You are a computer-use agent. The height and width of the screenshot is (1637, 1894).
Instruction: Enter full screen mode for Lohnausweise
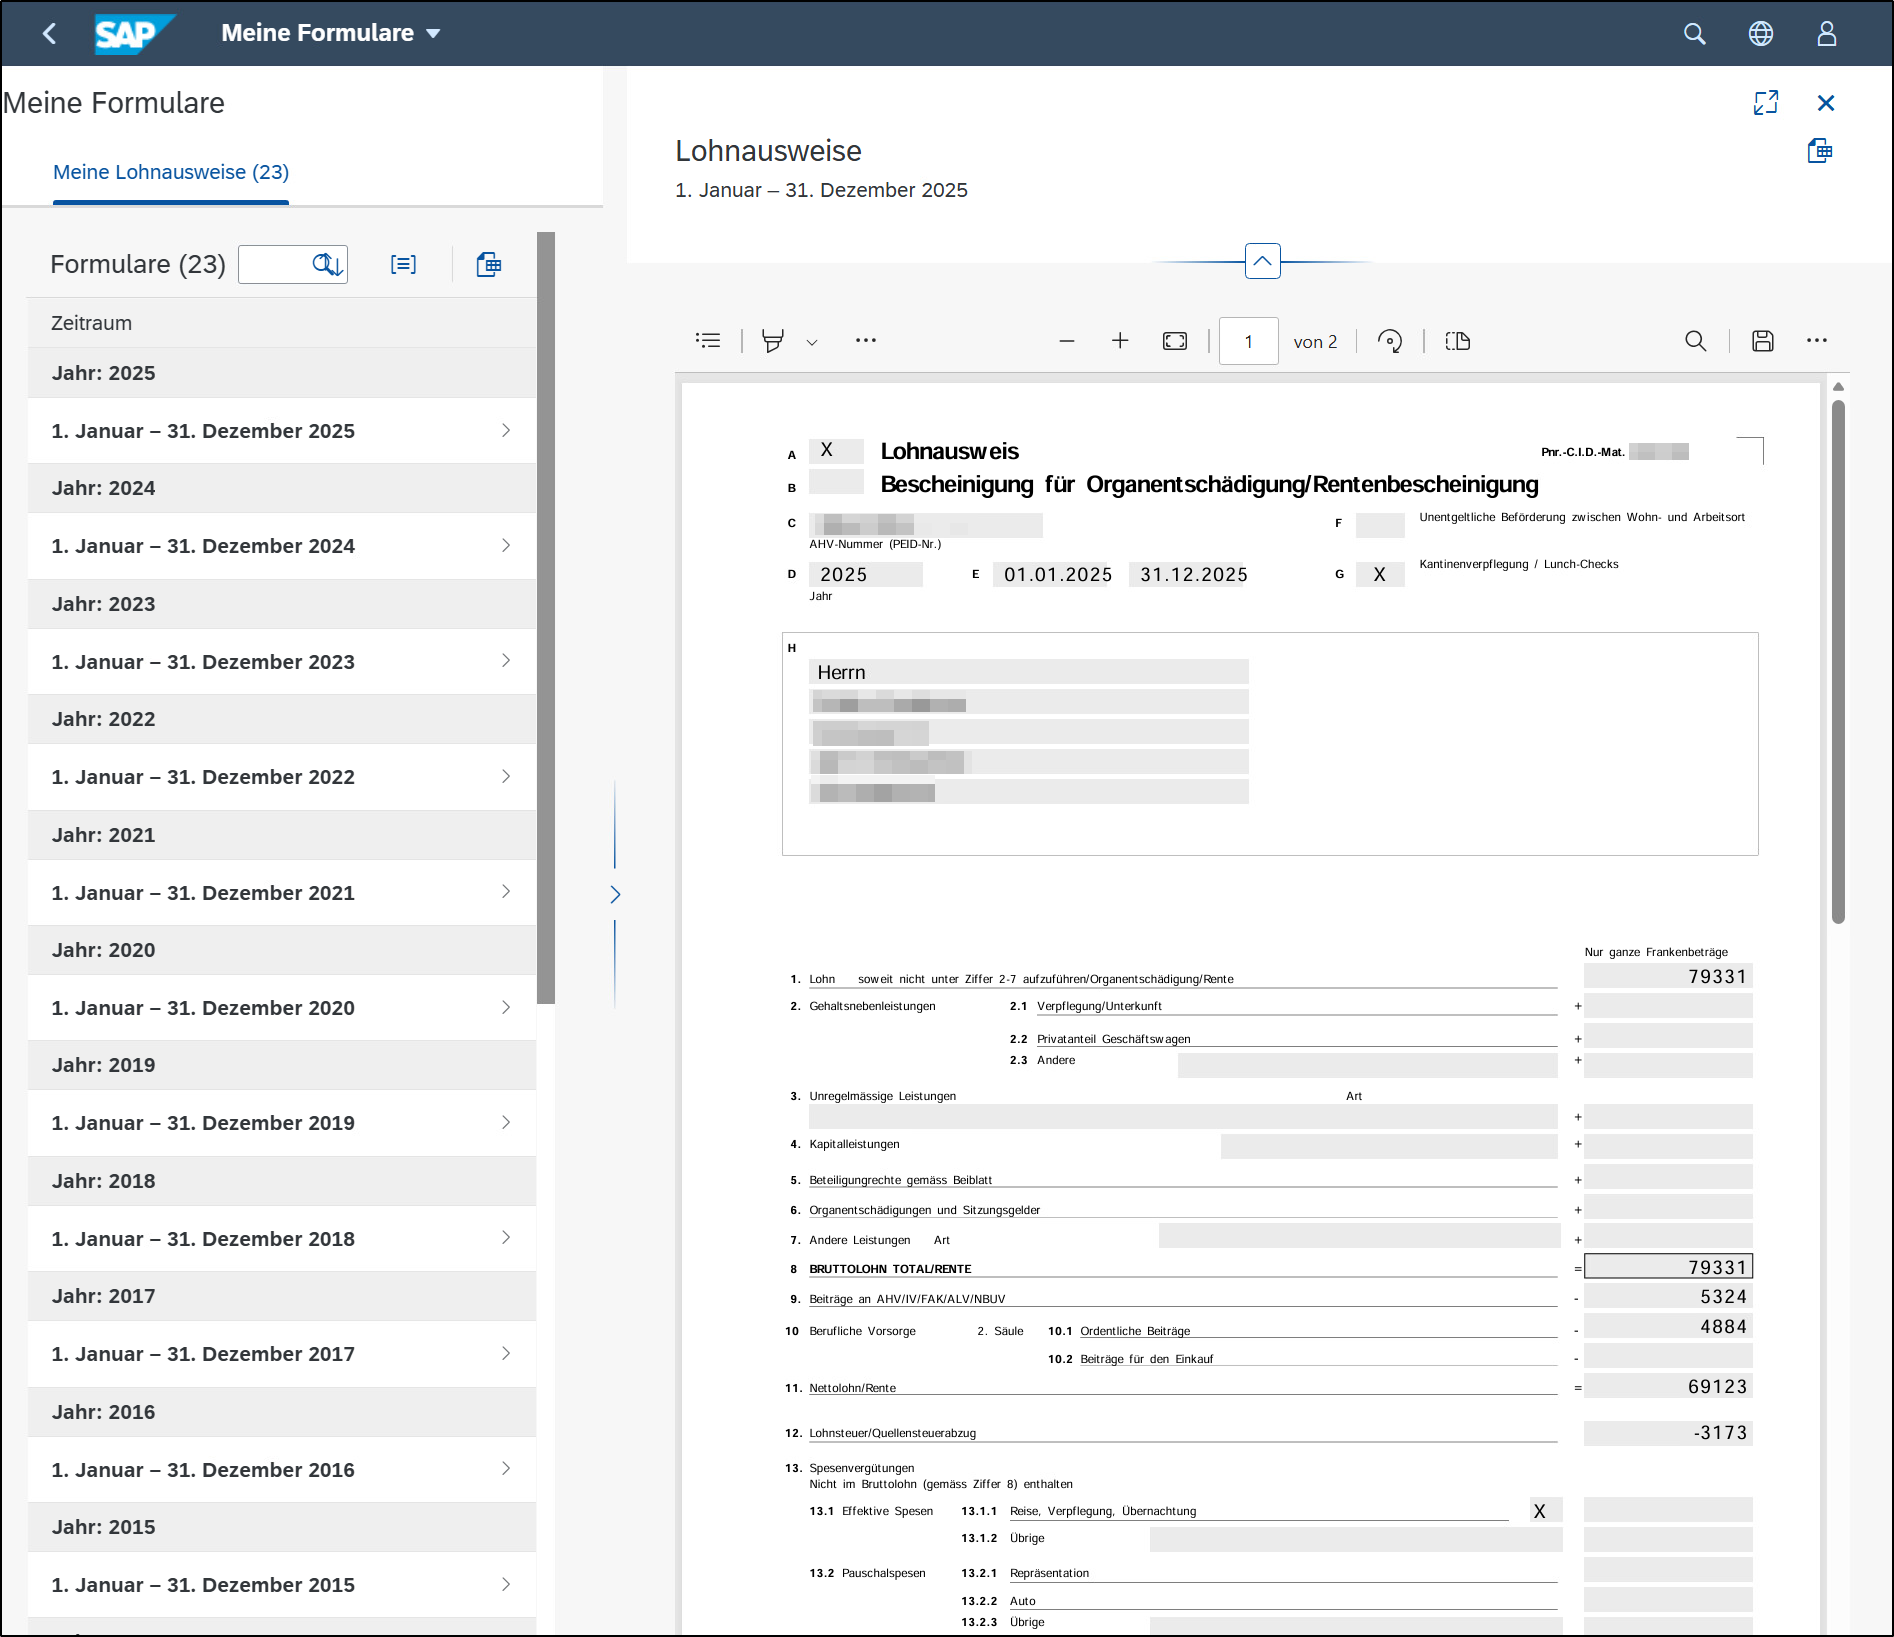click(1766, 103)
